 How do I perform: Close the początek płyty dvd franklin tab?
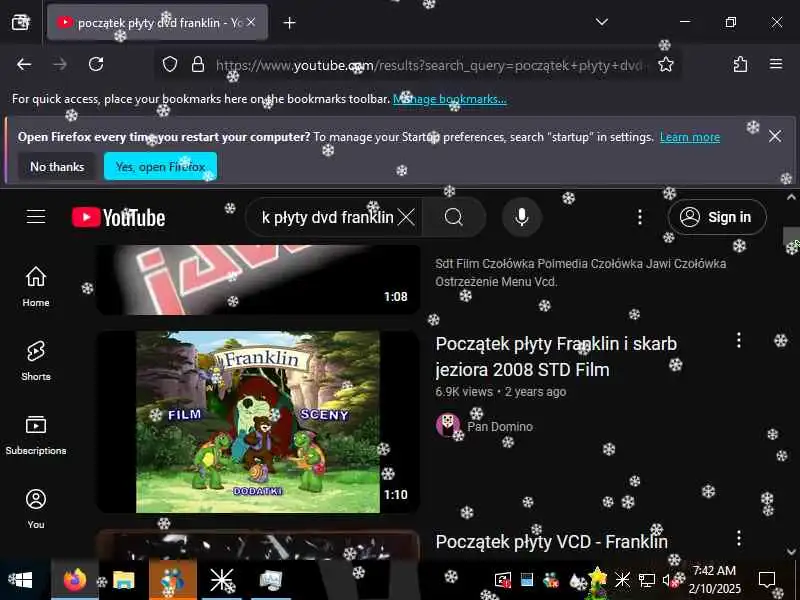251,22
